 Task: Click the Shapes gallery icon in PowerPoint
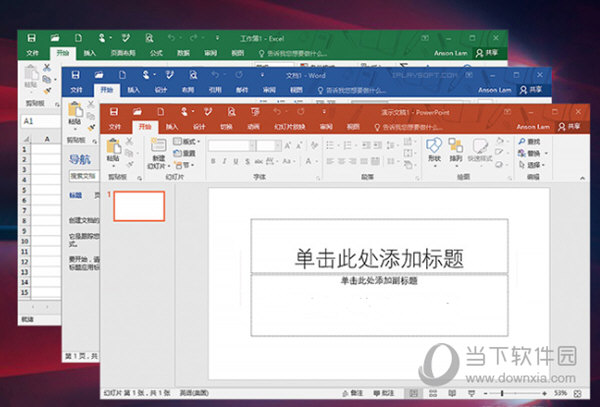(x=434, y=146)
